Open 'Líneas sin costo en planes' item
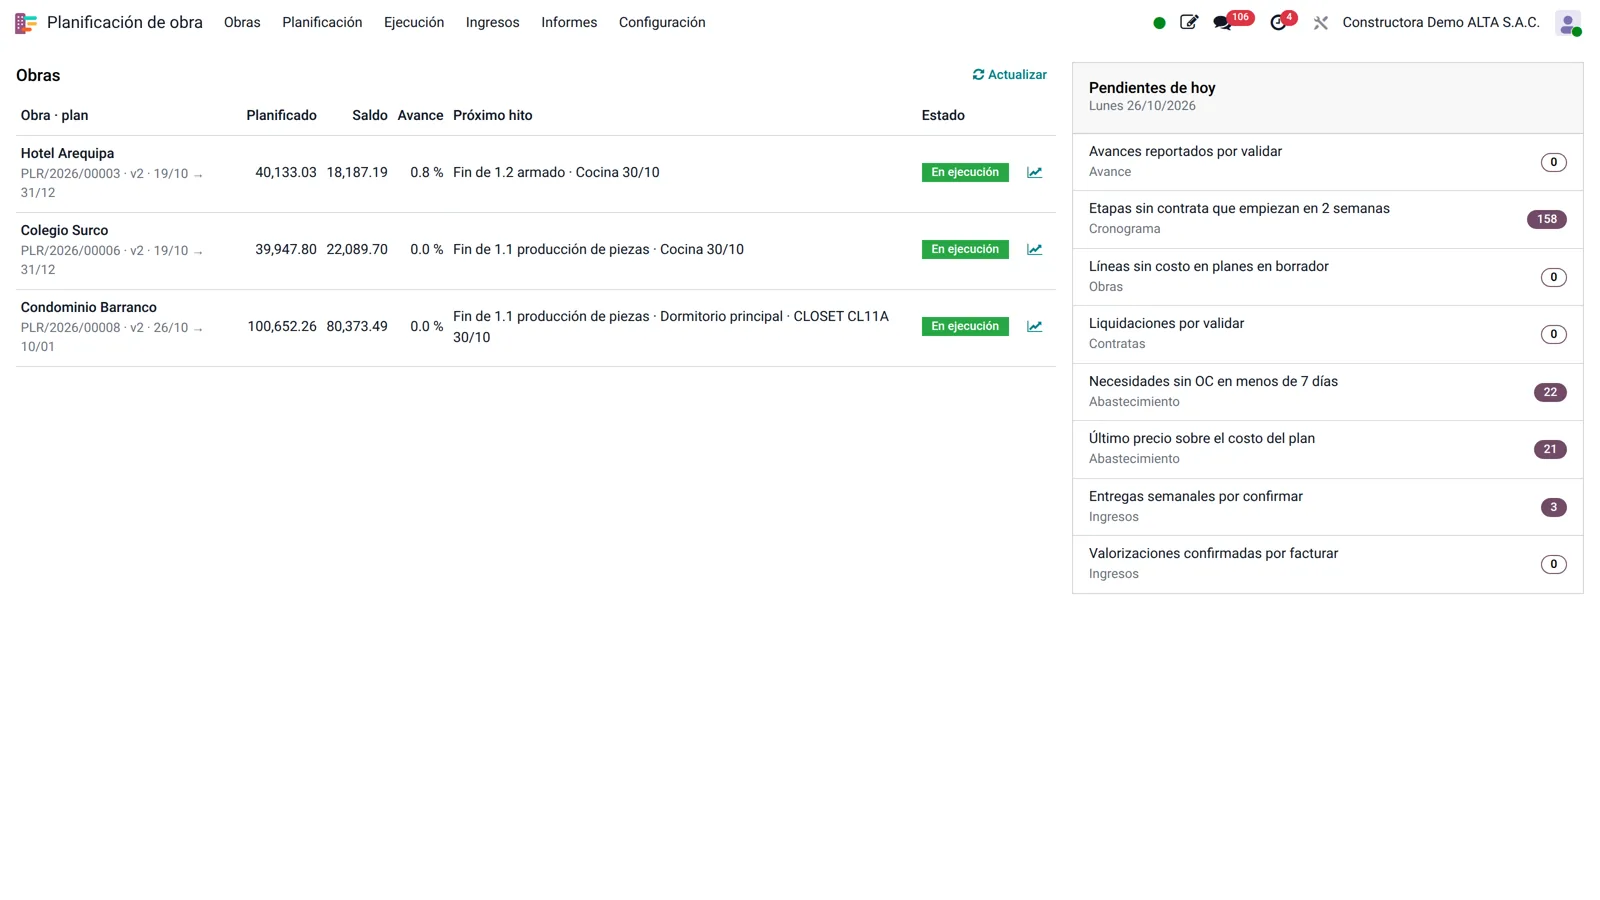Image resolution: width=1600 pixels, height=900 pixels. [x=1328, y=277]
